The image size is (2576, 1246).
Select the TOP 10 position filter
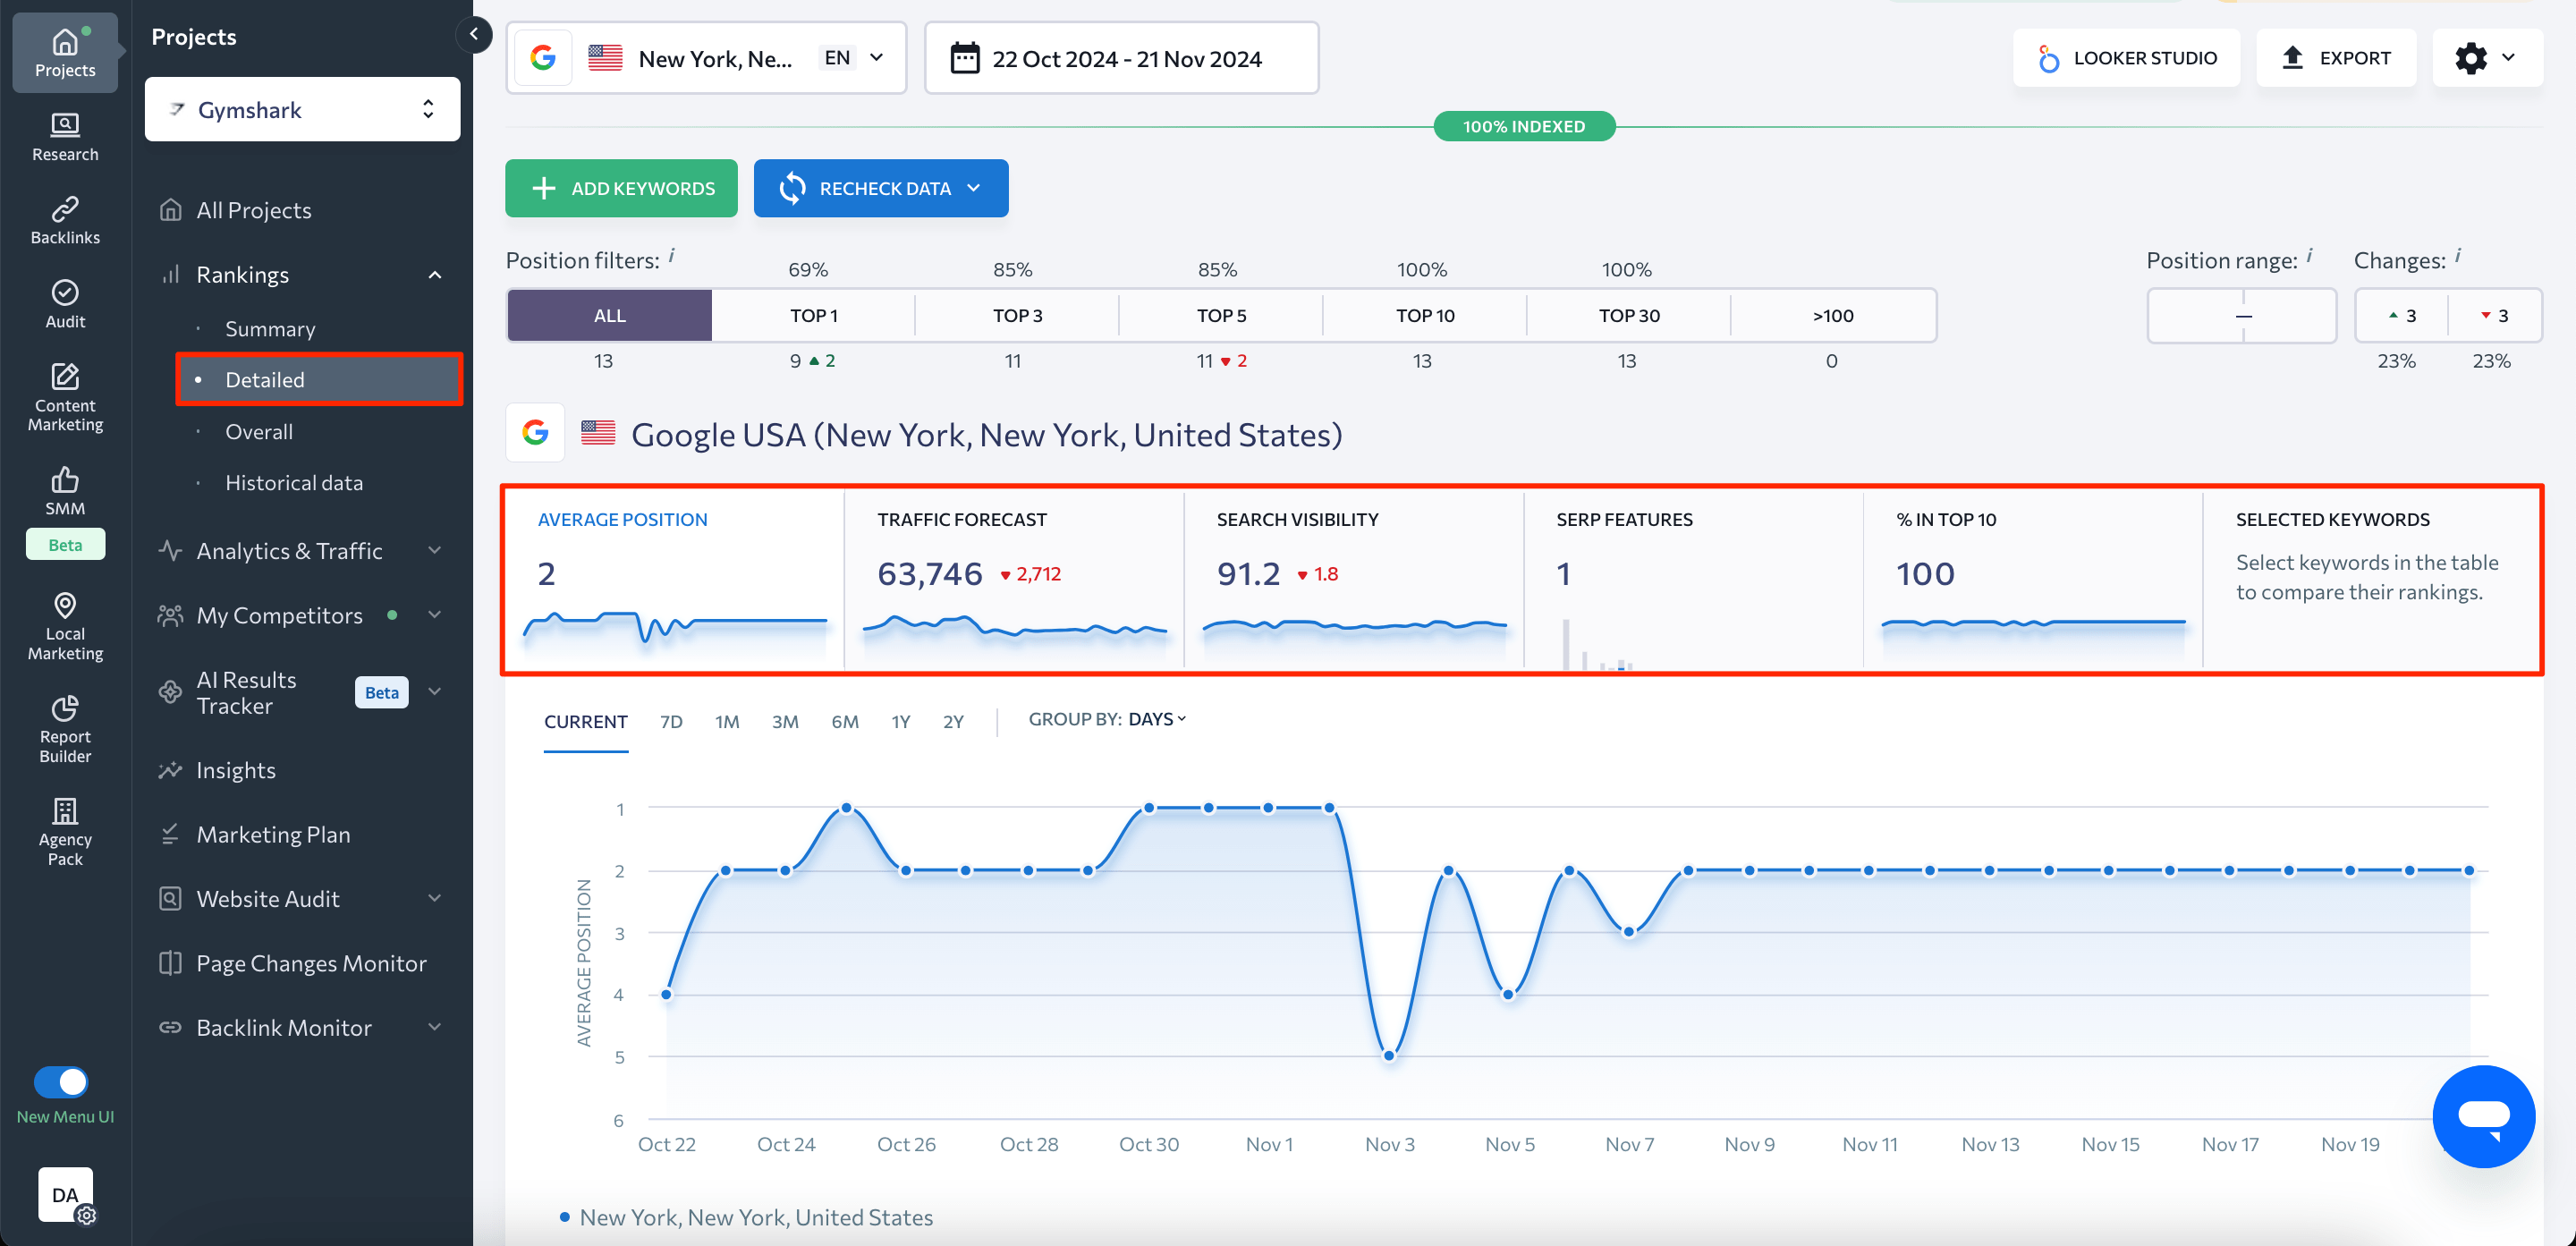click(1425, 316)
